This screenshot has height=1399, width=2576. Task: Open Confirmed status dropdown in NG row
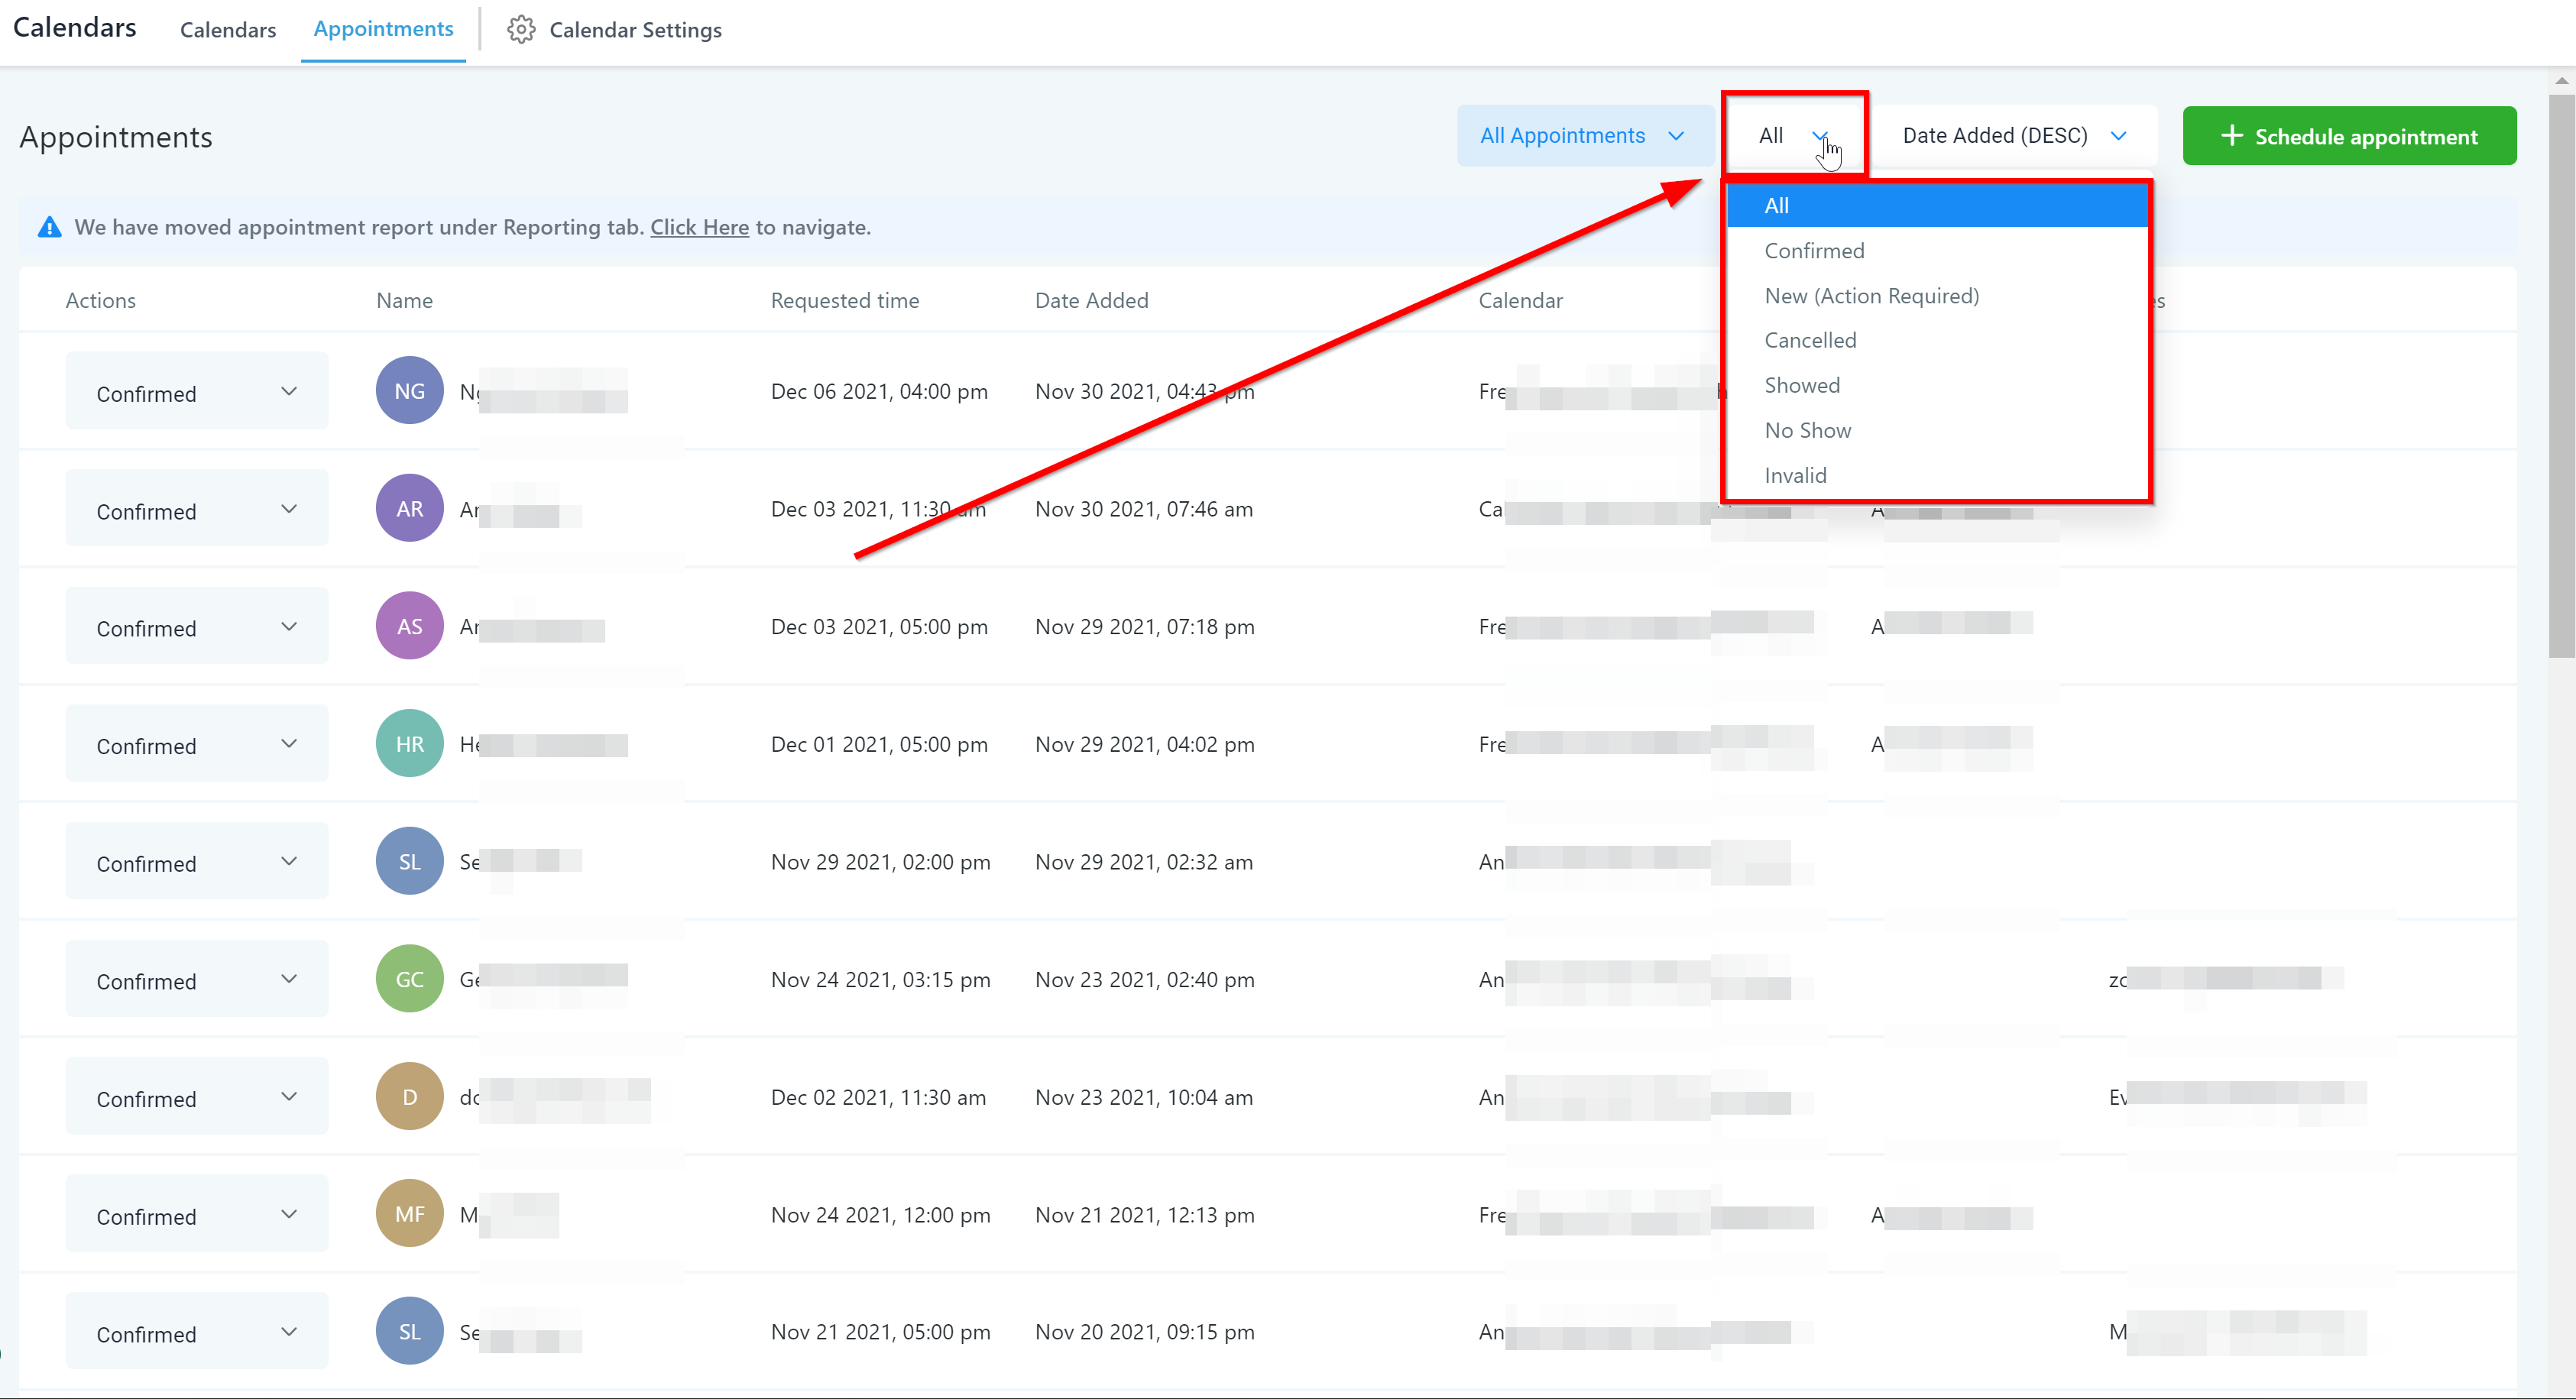[196, 392]
